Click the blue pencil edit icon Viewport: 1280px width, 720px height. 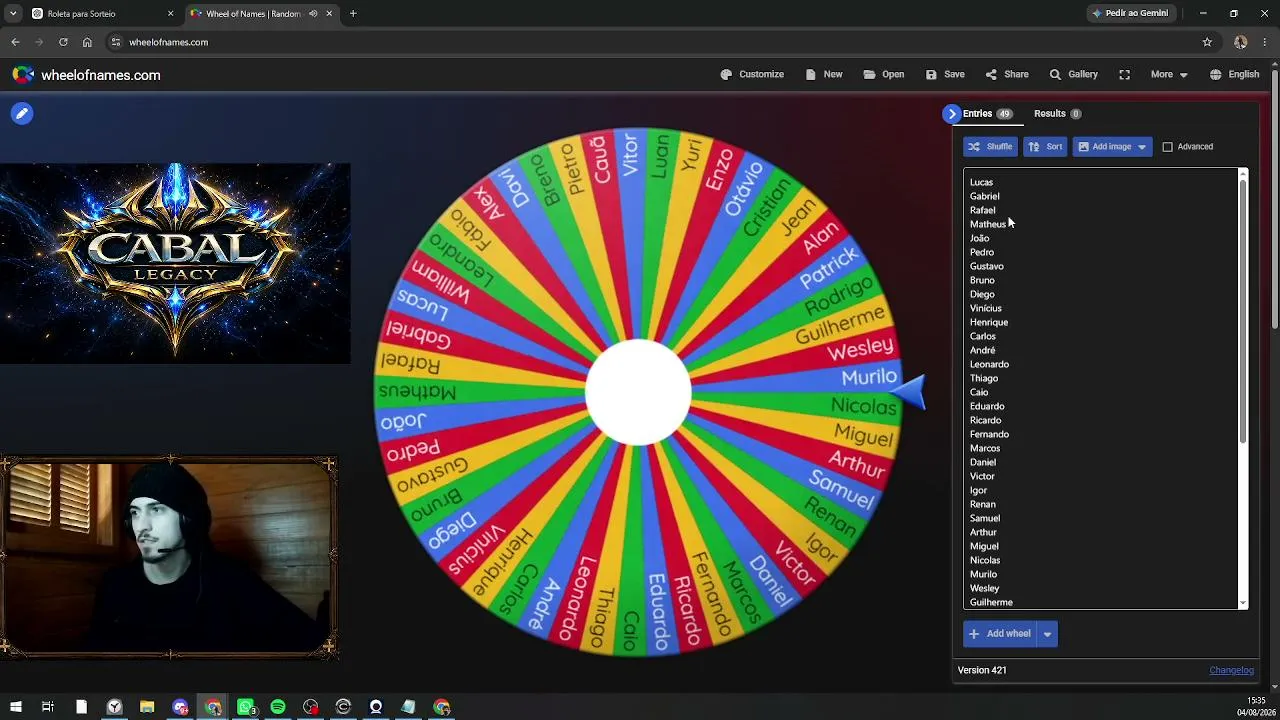[22, 113]
